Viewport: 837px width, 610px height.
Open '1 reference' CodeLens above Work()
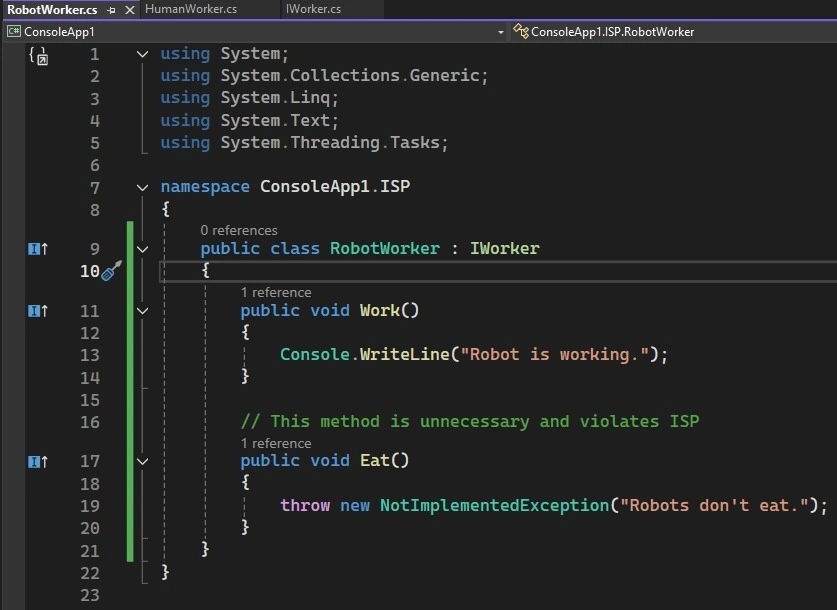275,292
